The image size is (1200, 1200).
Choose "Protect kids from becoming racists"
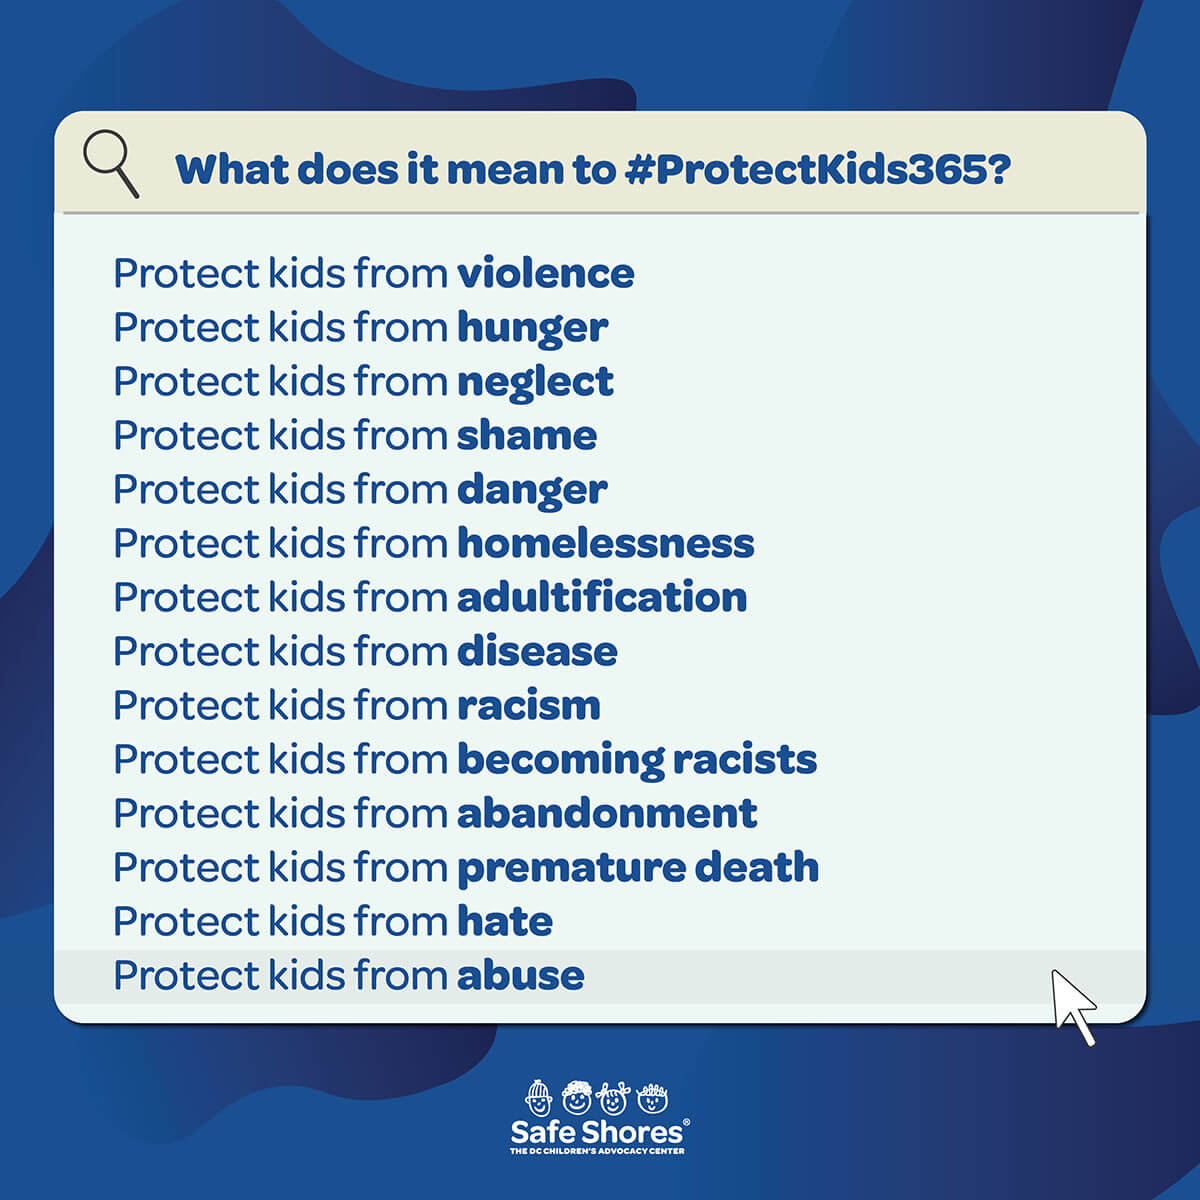coord(465,759)
